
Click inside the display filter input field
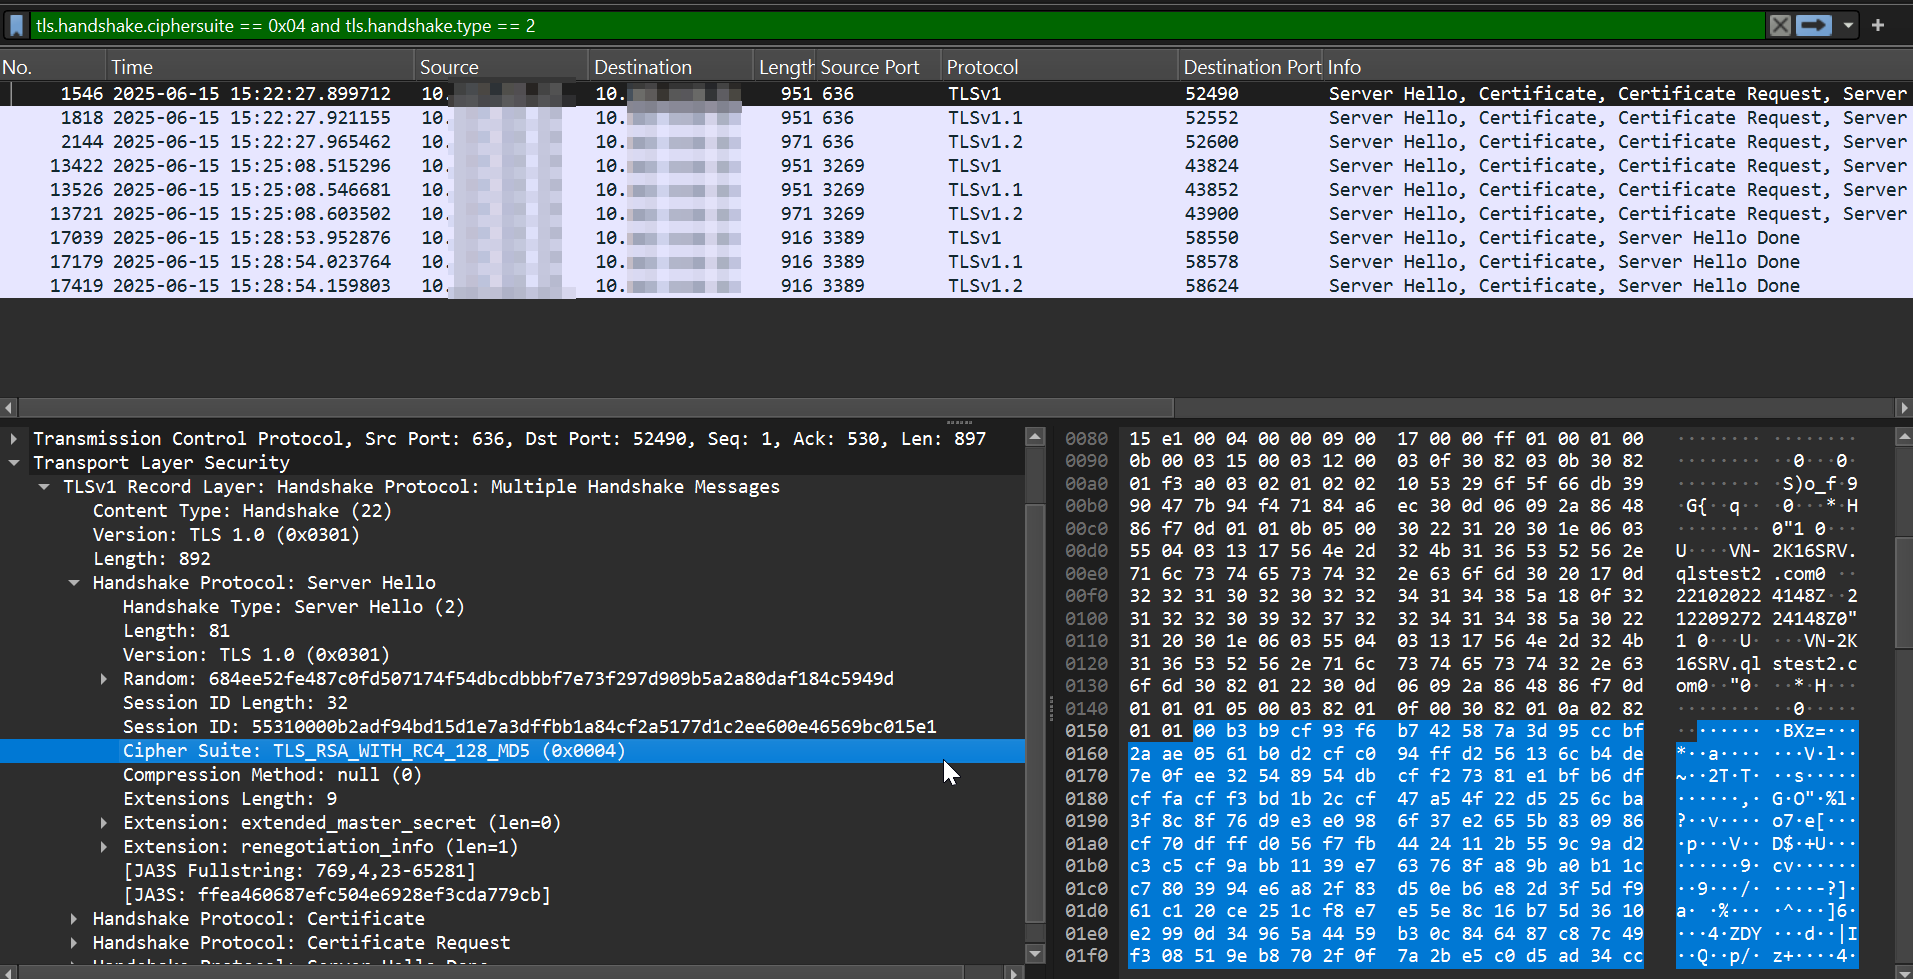pos(600,25)
